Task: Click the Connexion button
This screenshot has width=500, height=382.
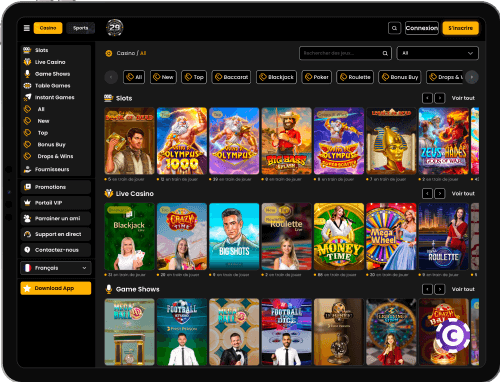Action: [x=422, y=28]
